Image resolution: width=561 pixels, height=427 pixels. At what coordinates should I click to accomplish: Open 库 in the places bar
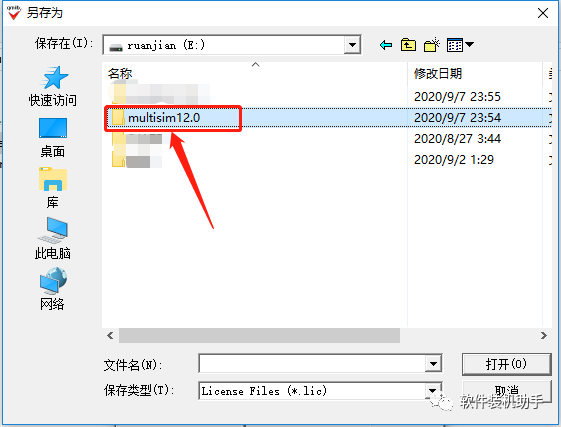(53, 188)
